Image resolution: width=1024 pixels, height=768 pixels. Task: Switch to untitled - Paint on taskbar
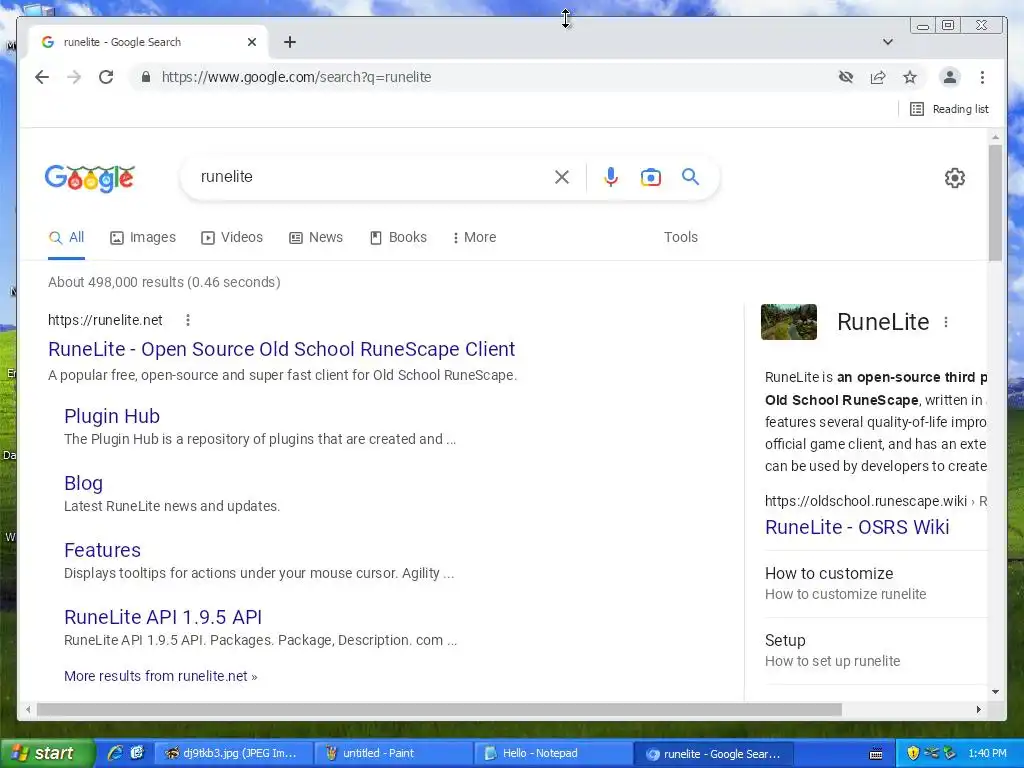[x=394, y=754]
